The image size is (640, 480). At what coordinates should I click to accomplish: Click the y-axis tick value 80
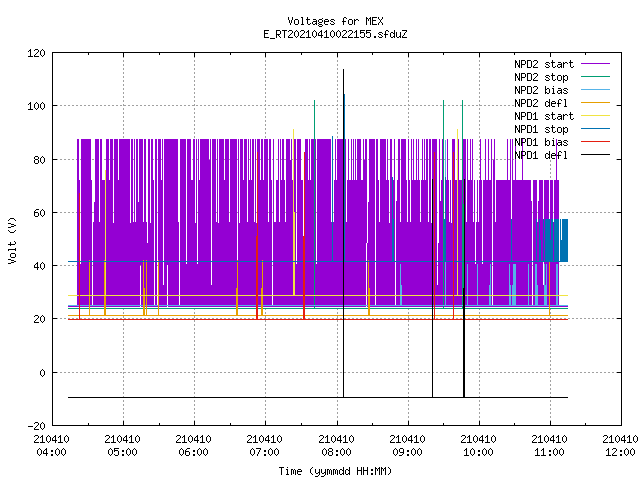pos(39,160)
